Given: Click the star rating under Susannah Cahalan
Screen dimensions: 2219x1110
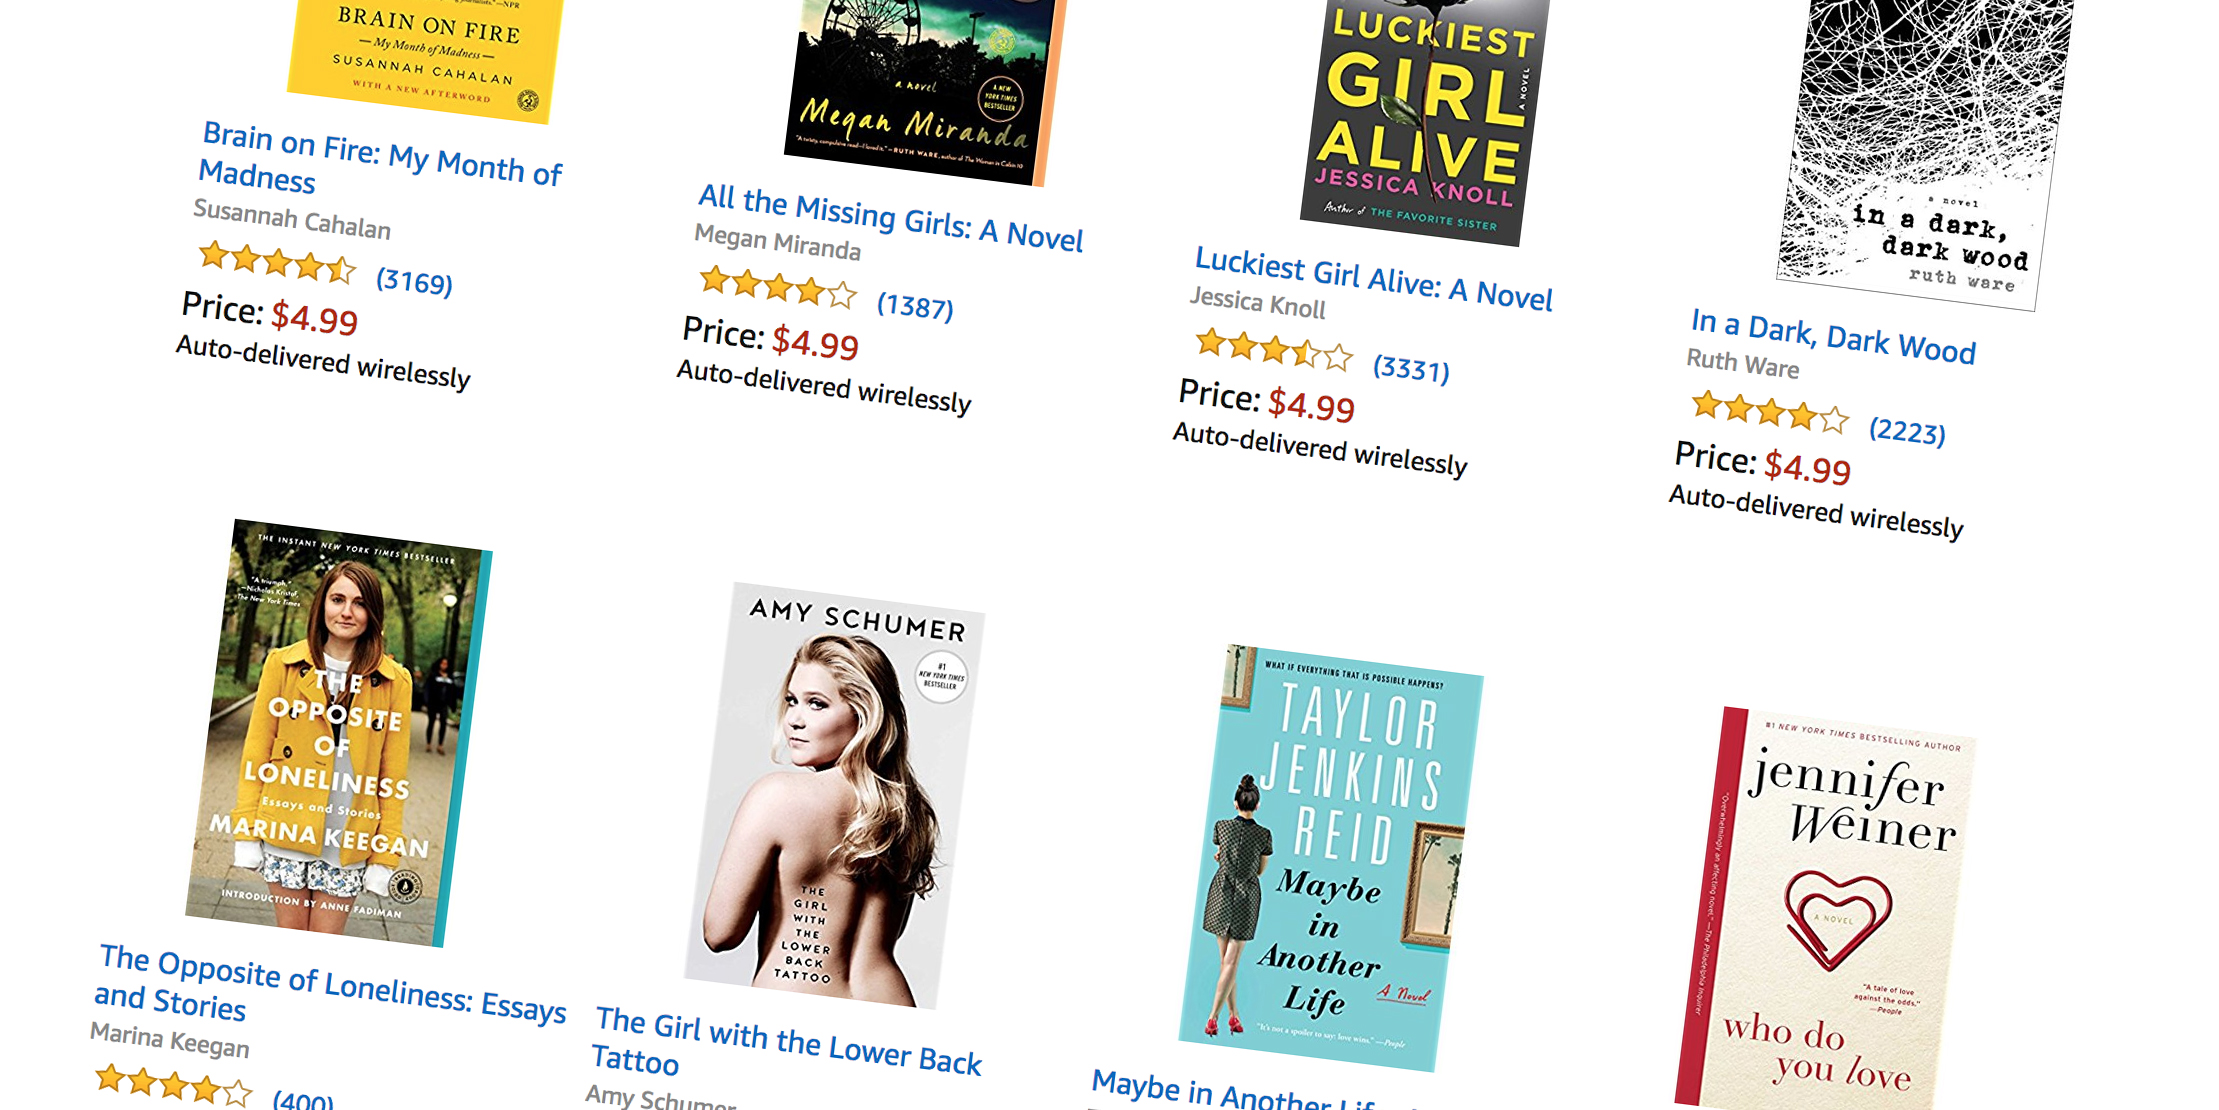Looking at the screenshot, I should 277,263.
